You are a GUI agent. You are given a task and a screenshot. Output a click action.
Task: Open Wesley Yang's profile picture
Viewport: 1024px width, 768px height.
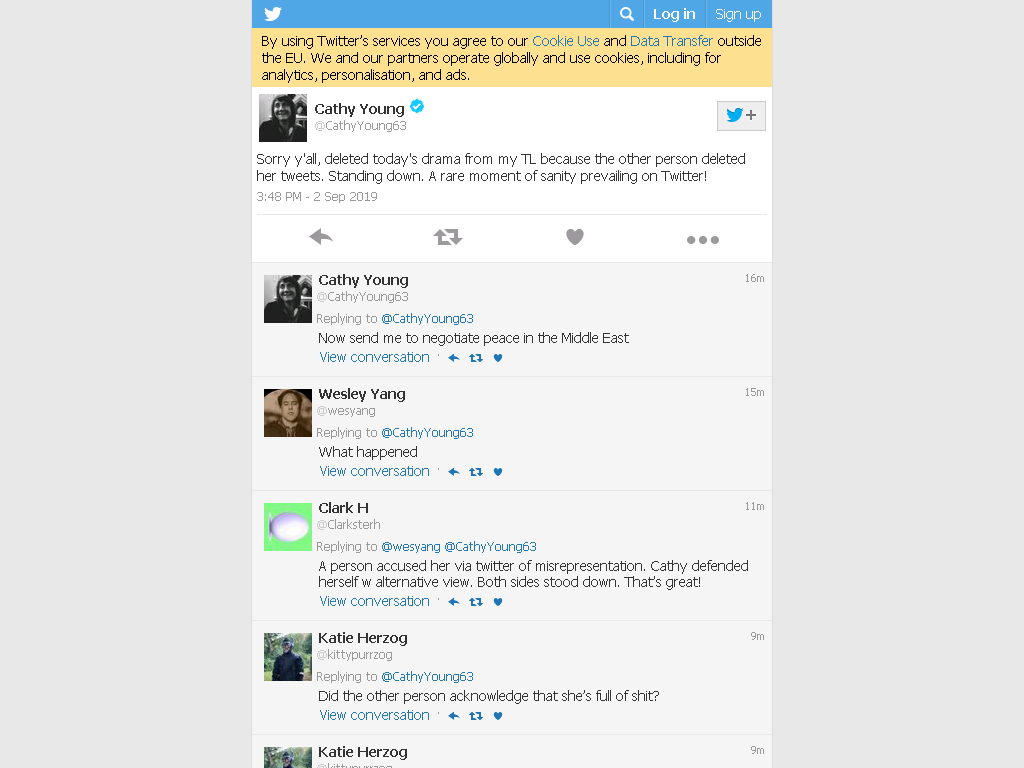click(x=288, y=413)
